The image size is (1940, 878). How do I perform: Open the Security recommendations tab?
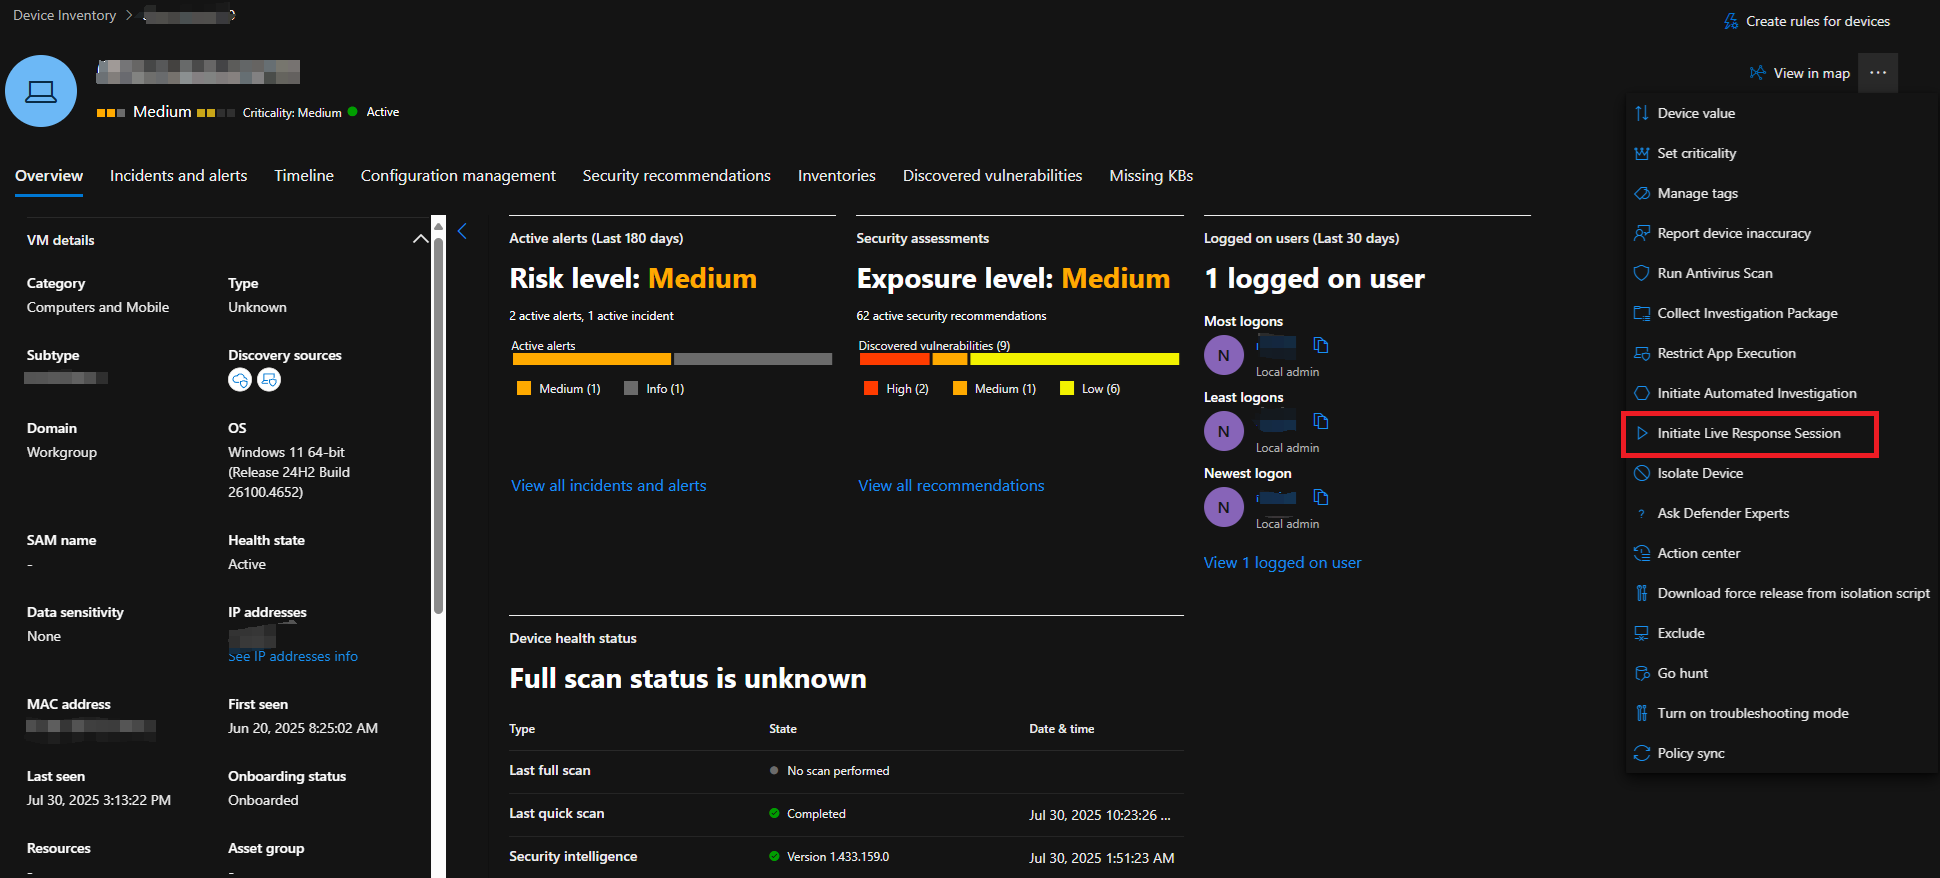pyautogui.click(x=677, y=176)
